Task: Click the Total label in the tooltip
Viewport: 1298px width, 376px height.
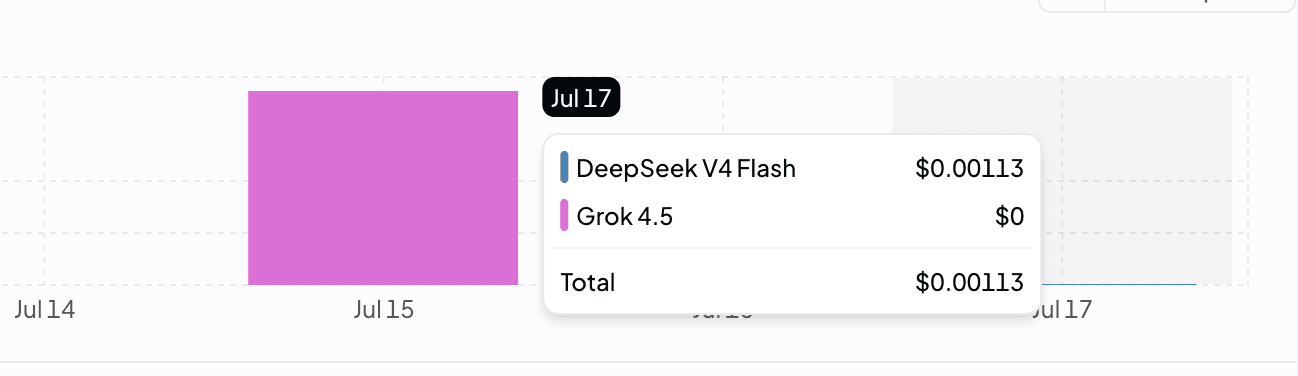Action: 588,282
